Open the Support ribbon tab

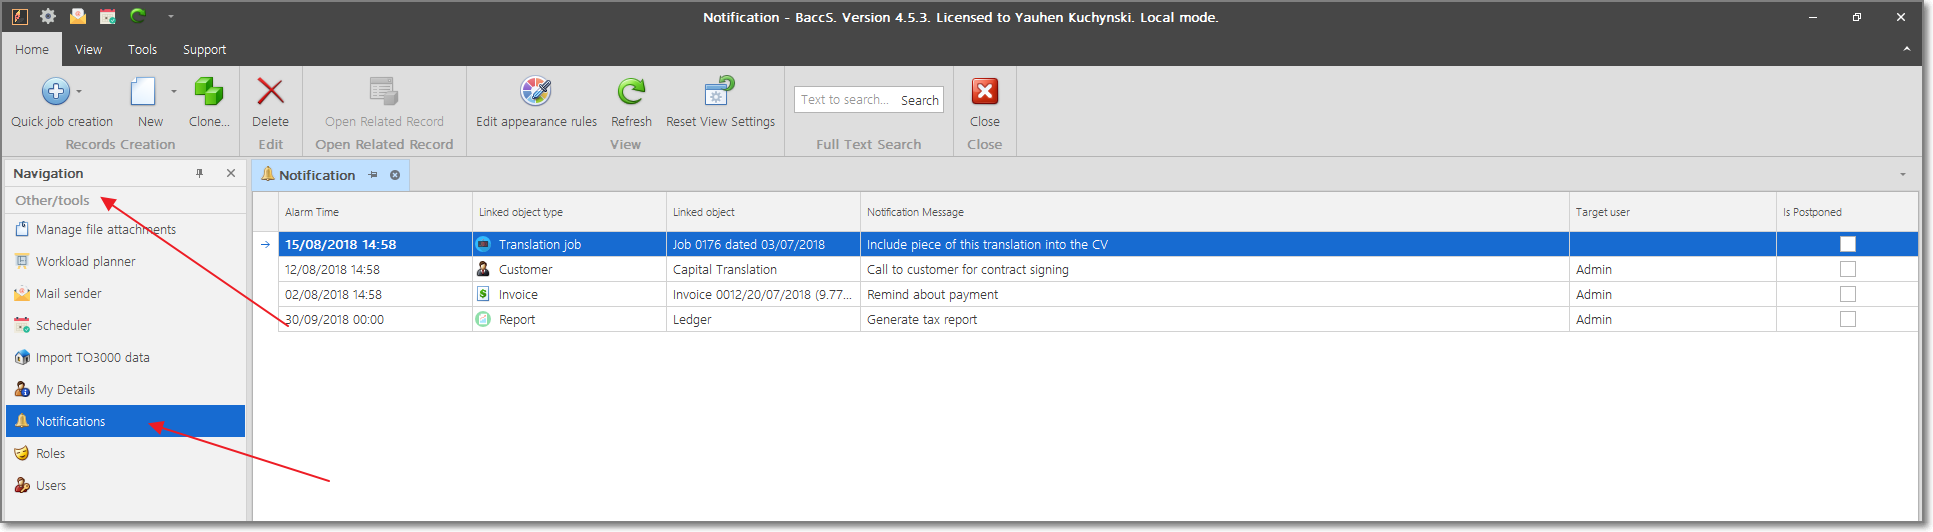[204, 49]
